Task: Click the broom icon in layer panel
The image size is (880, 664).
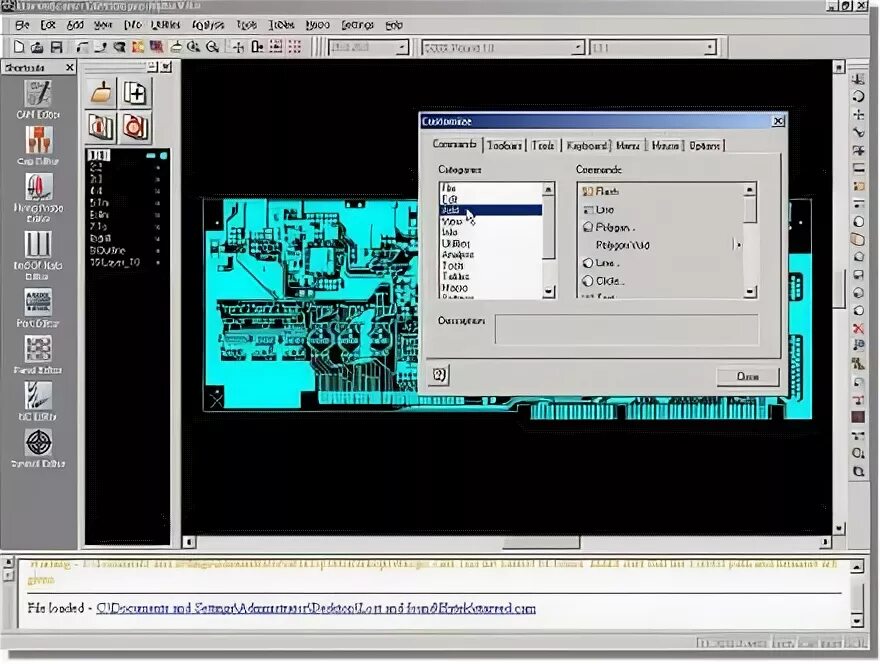Action: coord(102,93)
